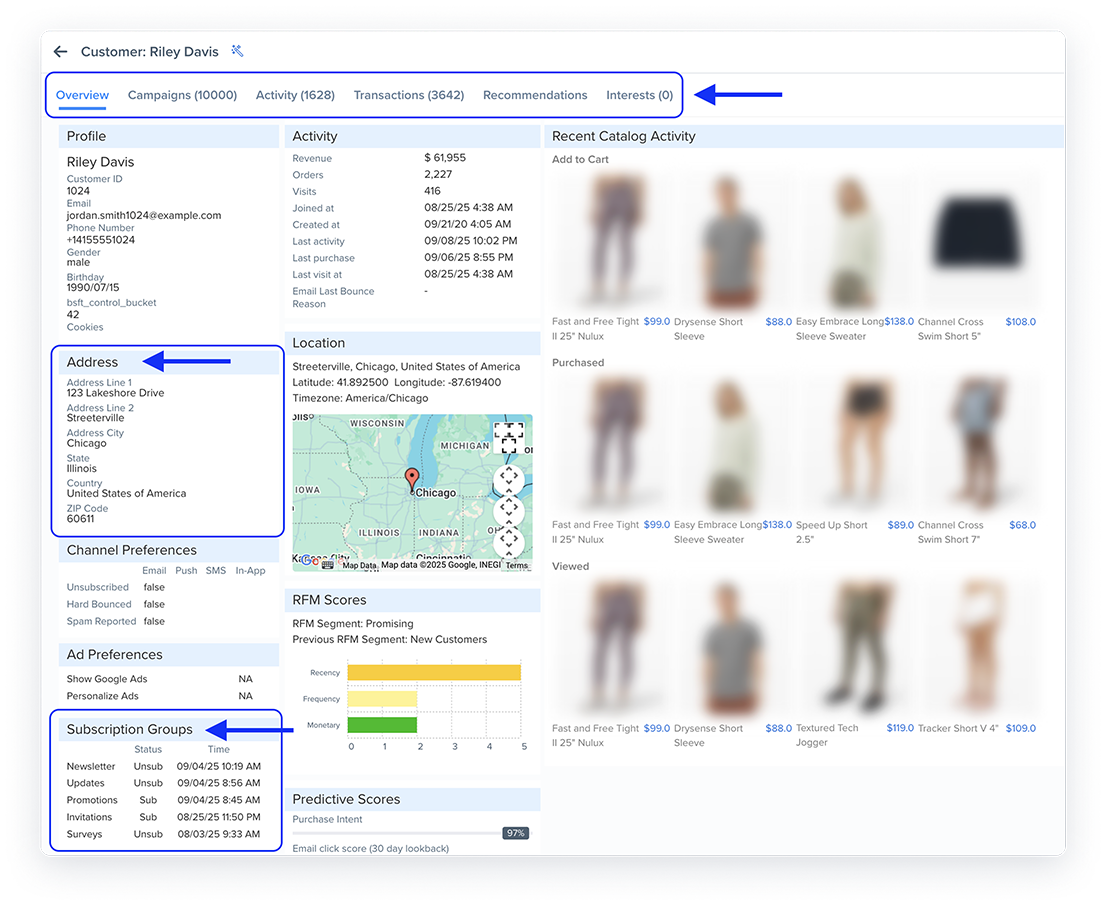The width and height of the screenshot is (1105, 905).
Task: Click the magic wand icon near Riley Davis
Action: coord(237,51)
